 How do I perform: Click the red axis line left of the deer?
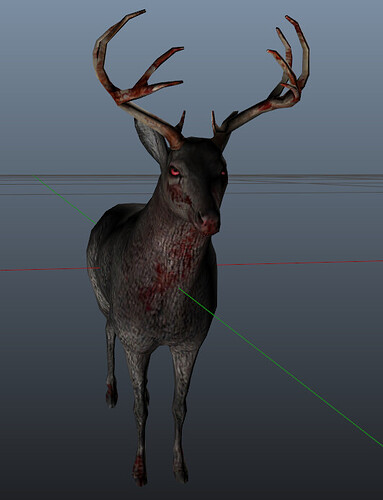tap(49, 269)
